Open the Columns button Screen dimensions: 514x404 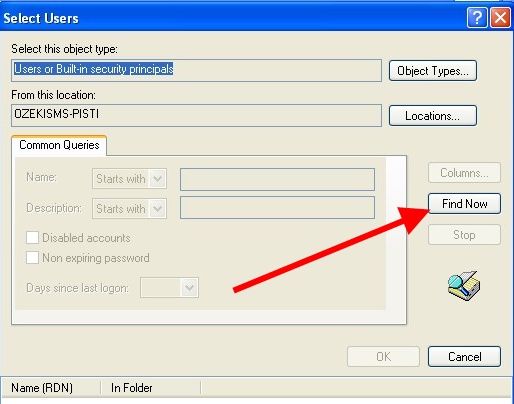(464, 173)
